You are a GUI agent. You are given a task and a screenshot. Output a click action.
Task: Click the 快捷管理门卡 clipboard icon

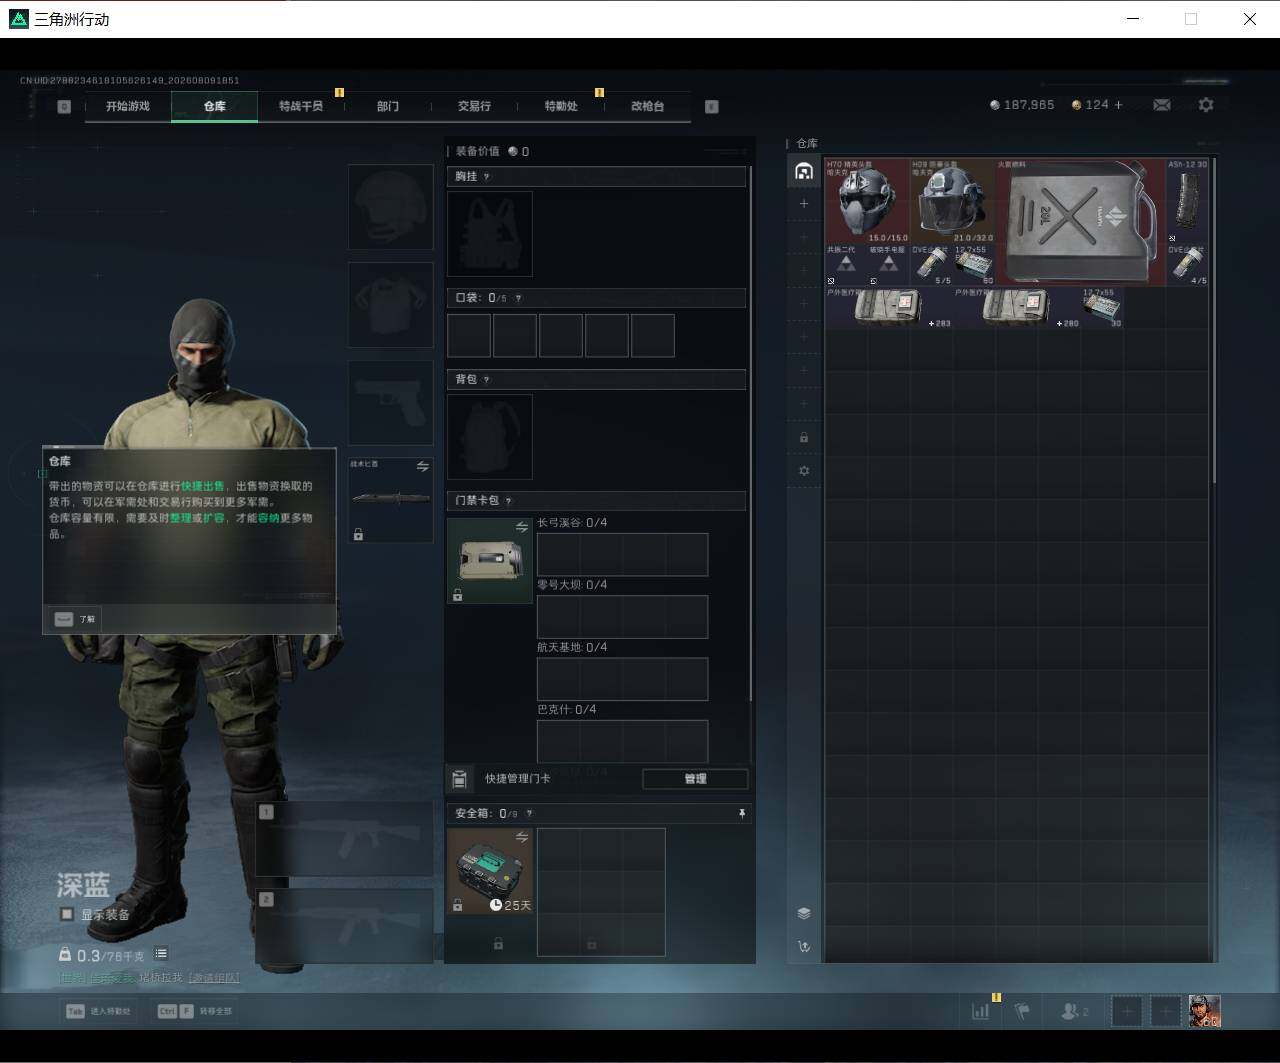[x=460, y=779]
